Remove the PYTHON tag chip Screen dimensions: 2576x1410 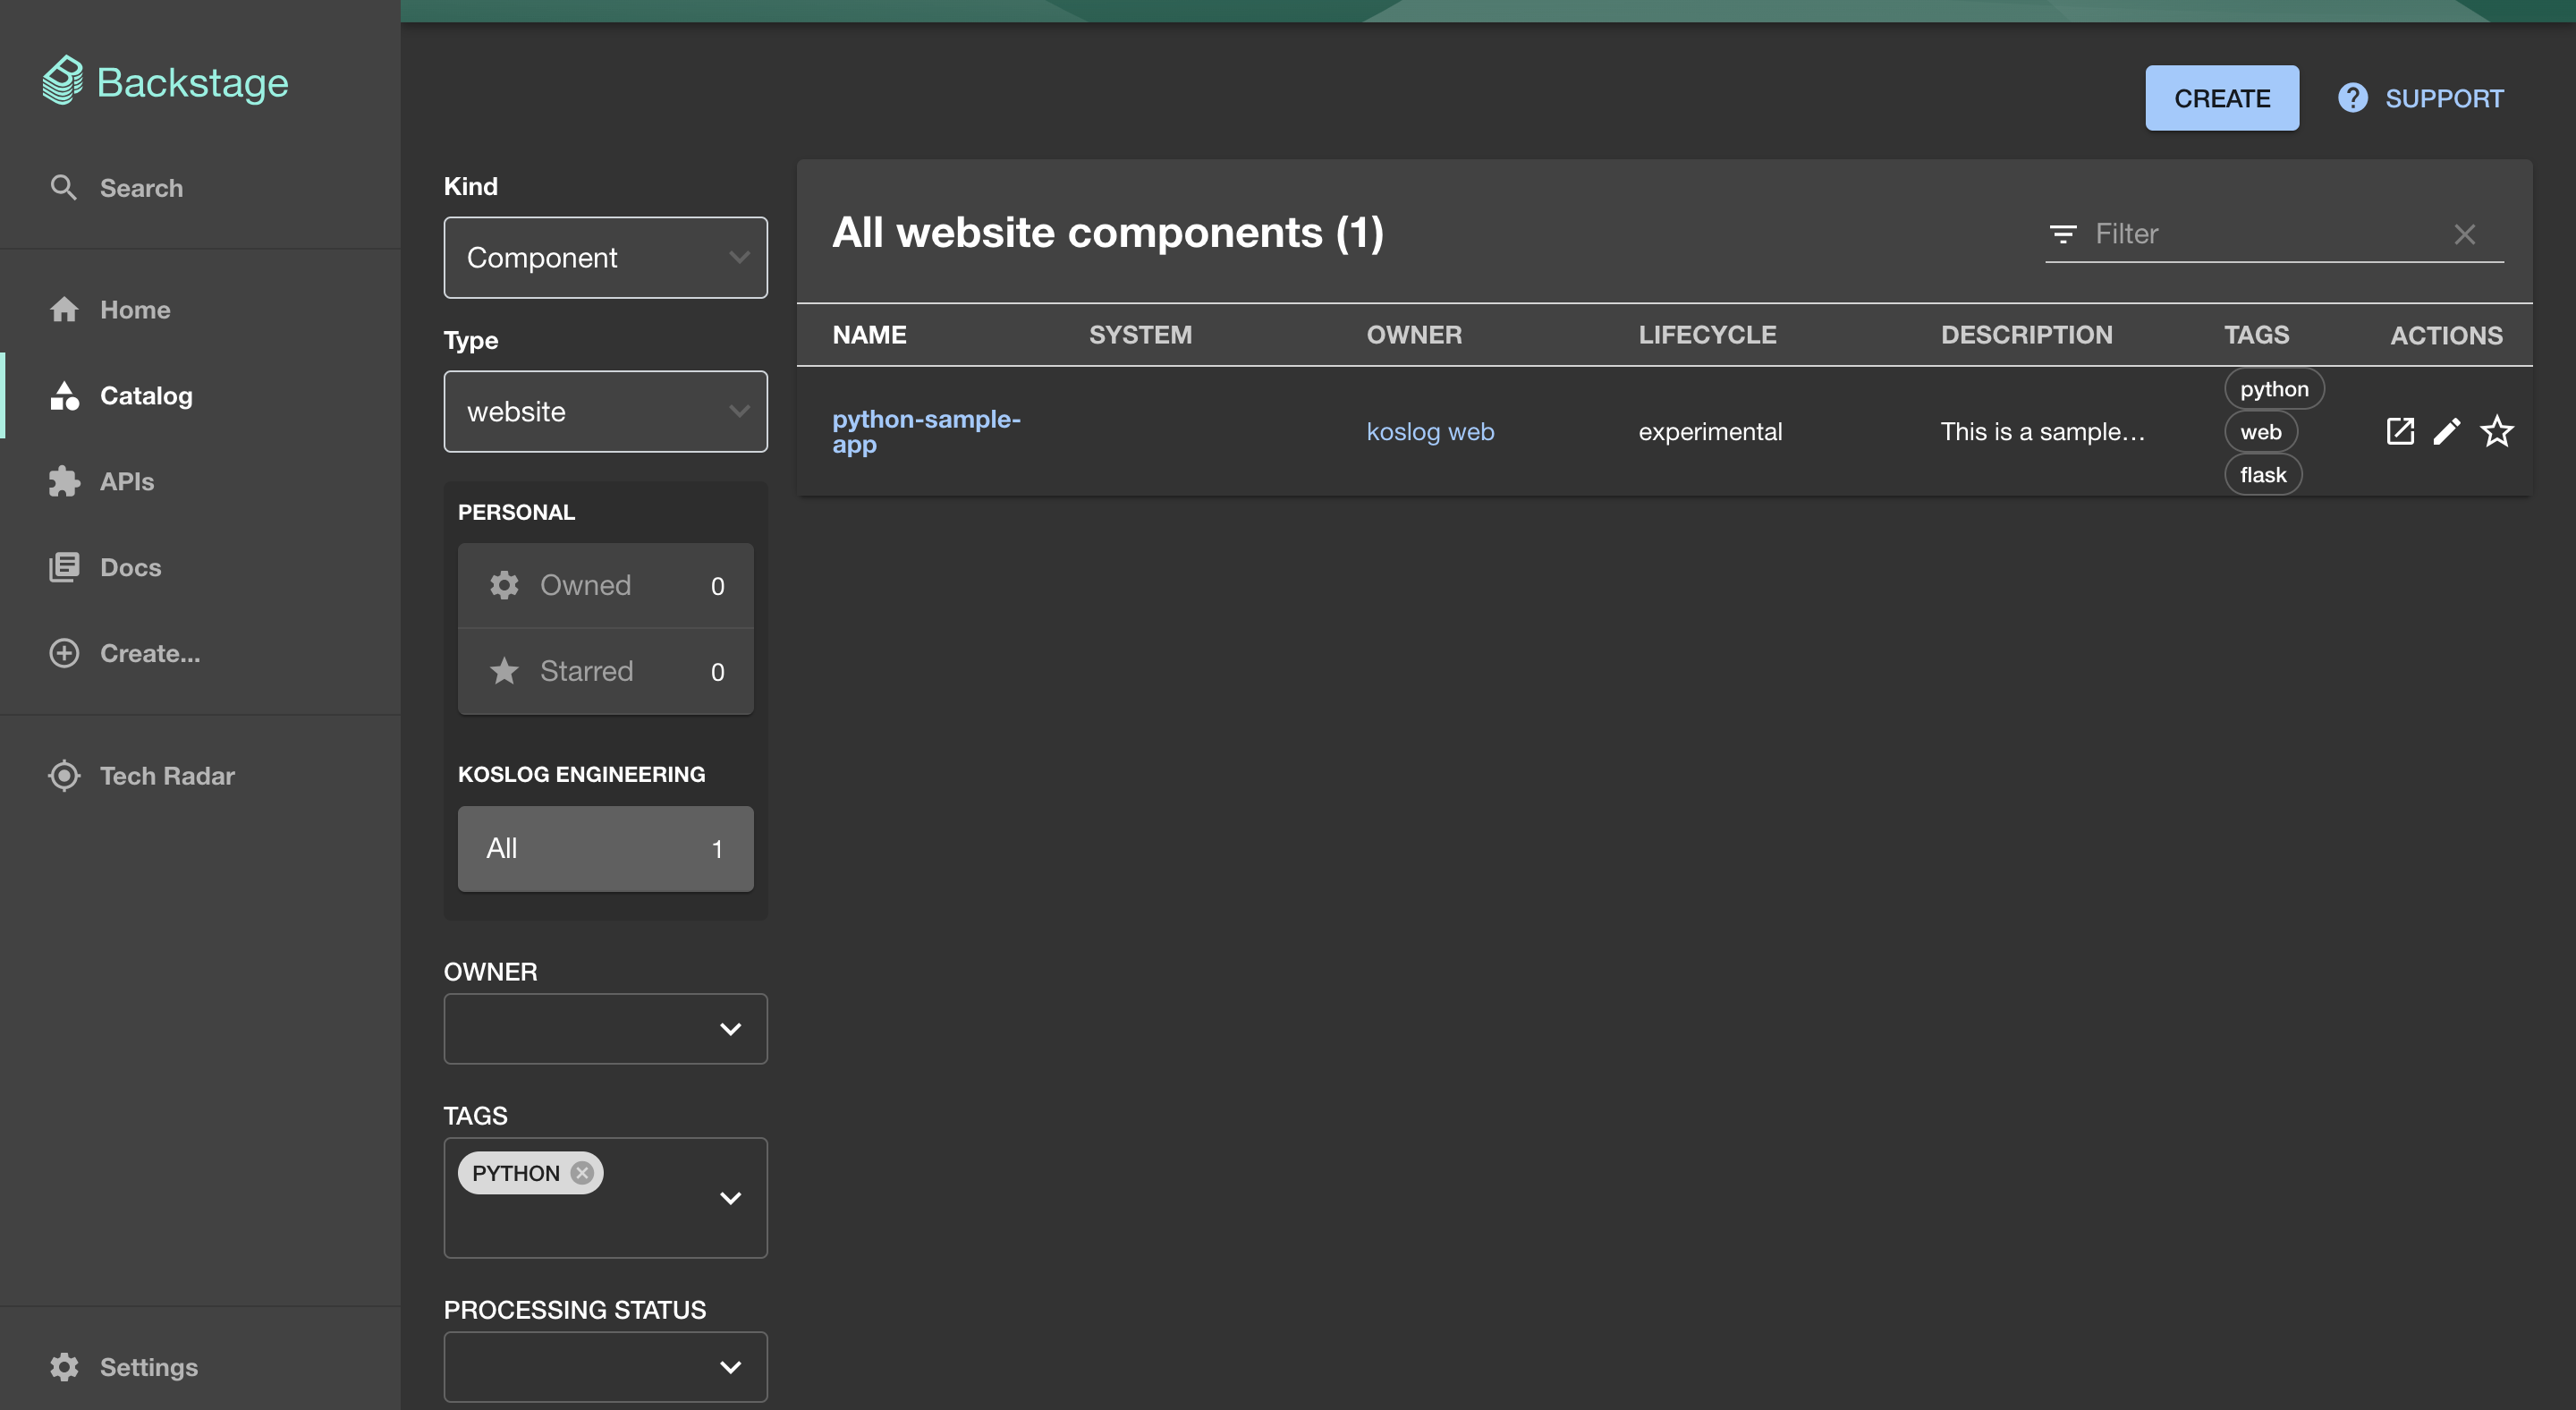pyautogui.click(x=582, y=1173)
